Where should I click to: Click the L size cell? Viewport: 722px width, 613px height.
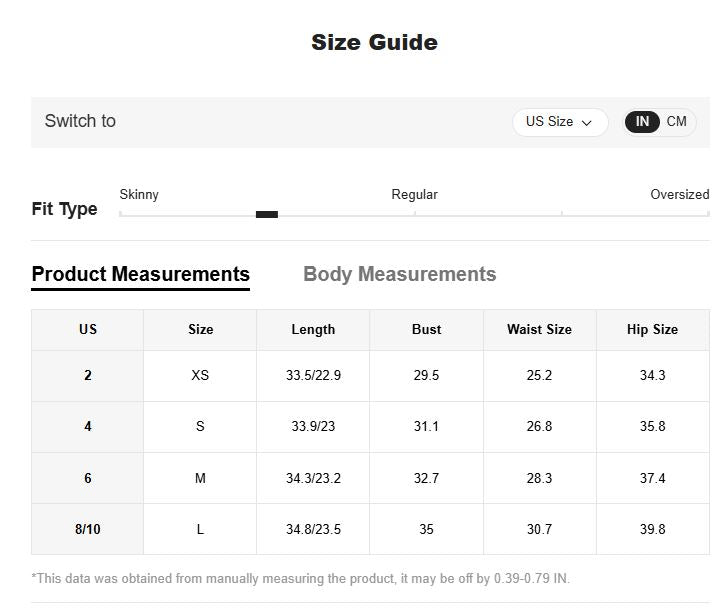(x=200, y=530)
